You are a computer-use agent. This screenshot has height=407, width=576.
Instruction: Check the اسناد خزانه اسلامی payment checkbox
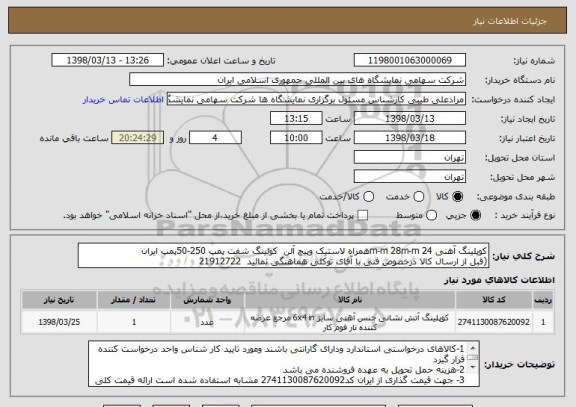(x=363, y=216)
